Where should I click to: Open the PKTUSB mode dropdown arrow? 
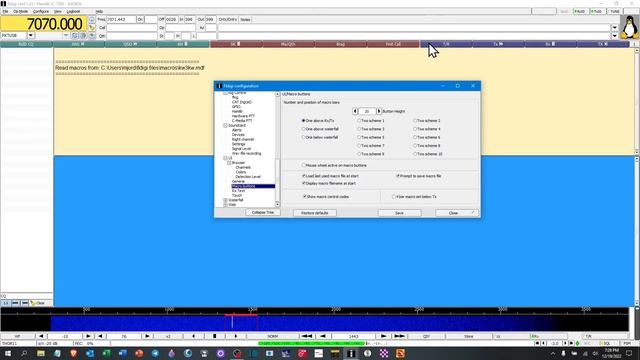coord(31,36)
